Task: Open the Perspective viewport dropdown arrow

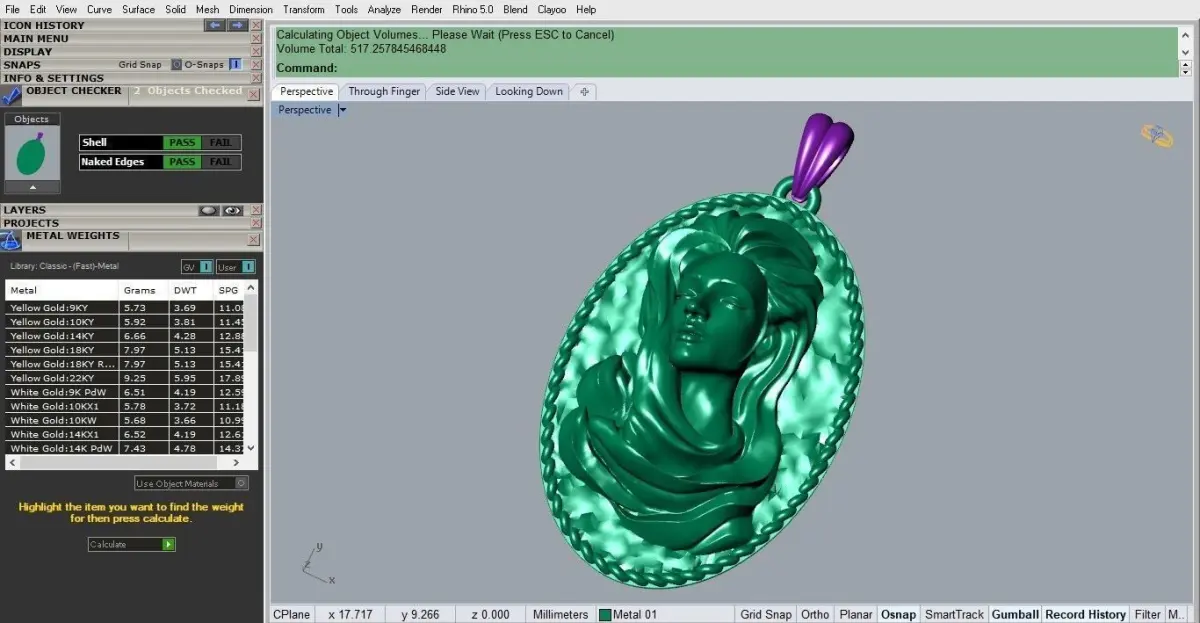Action: pyautogui.click(x=342, y=110)
